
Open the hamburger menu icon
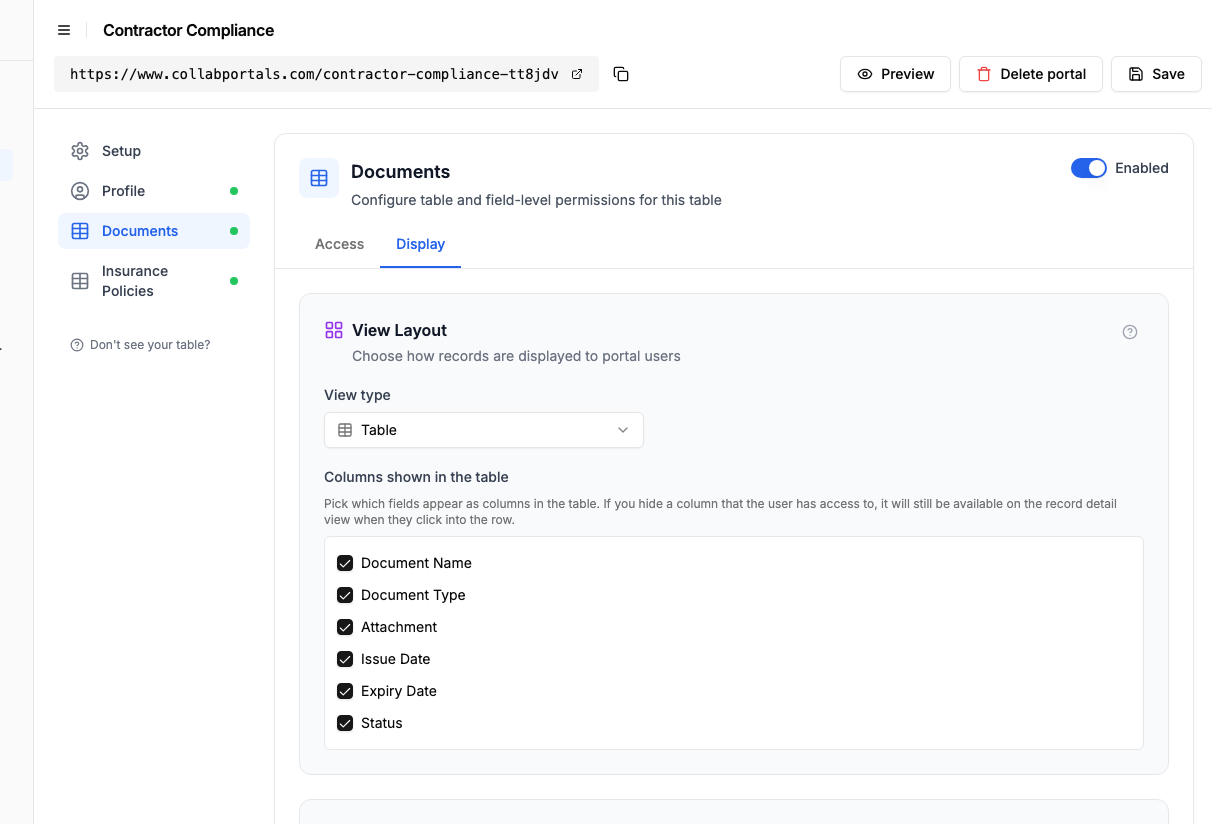click(x=64, y=30)
